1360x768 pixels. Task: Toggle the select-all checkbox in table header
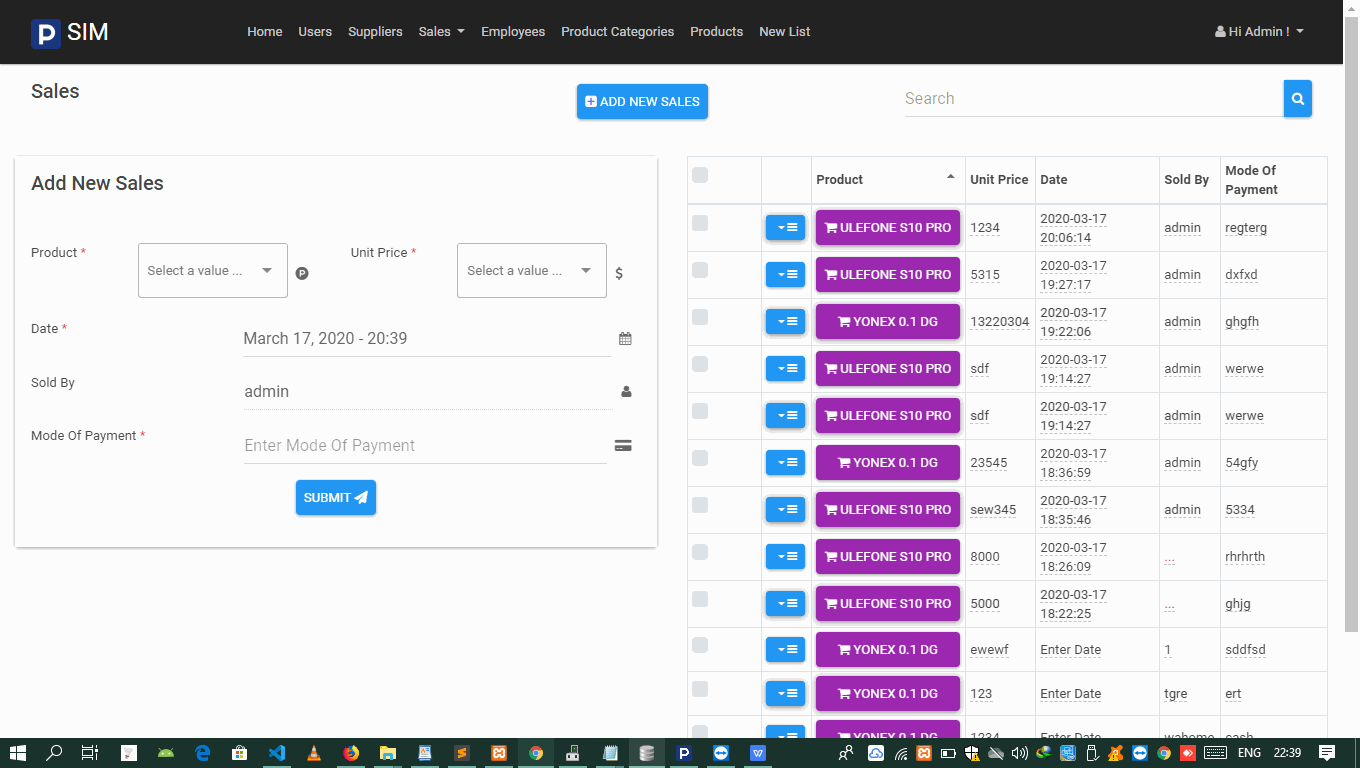coord(700,175)
